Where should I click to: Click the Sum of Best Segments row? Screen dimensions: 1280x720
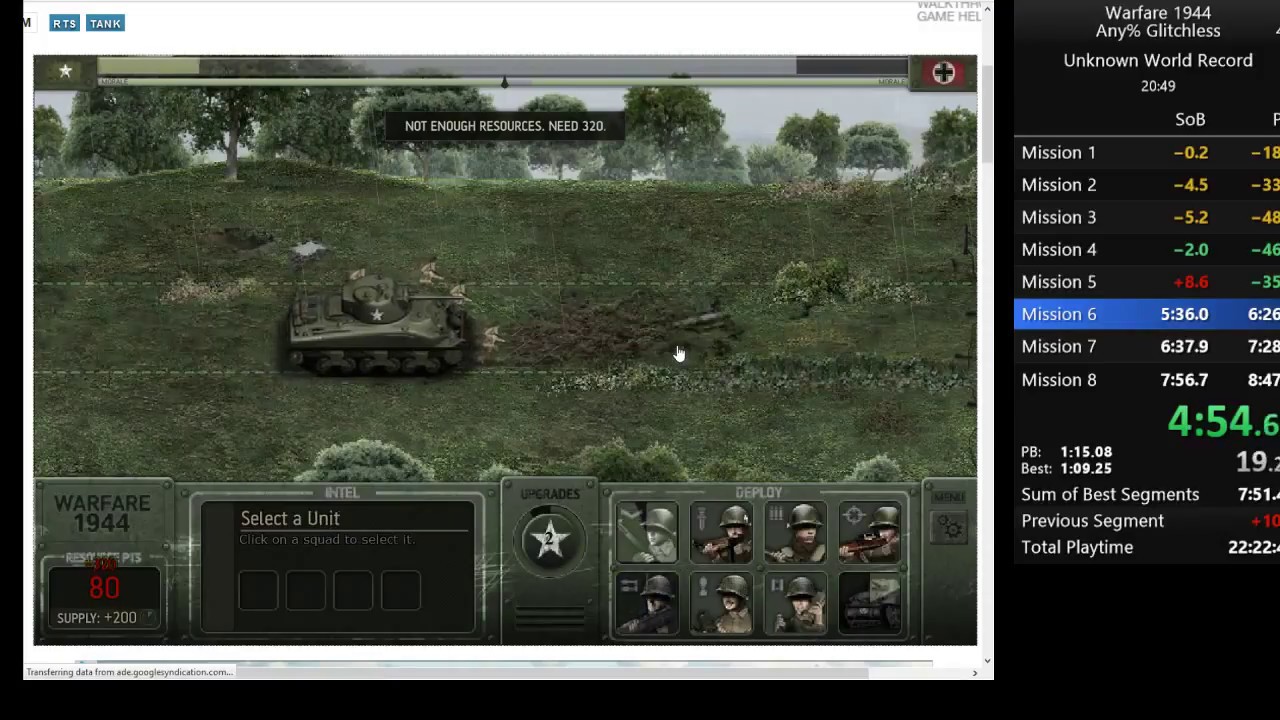pyautogui.click(x=1147, y=494)
